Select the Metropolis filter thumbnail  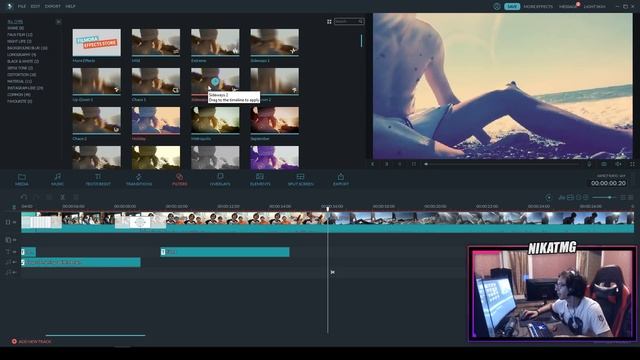click(215, 120)
